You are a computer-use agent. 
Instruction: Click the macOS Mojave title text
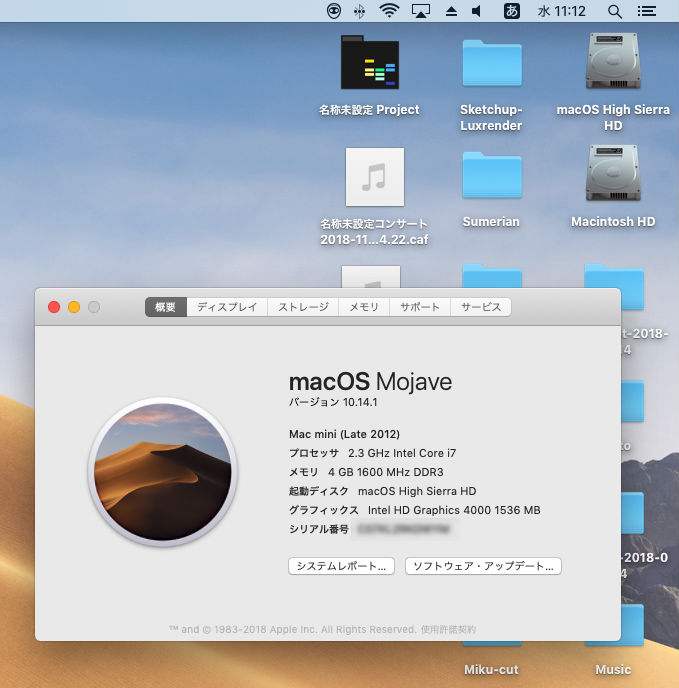tap(370, 382)
